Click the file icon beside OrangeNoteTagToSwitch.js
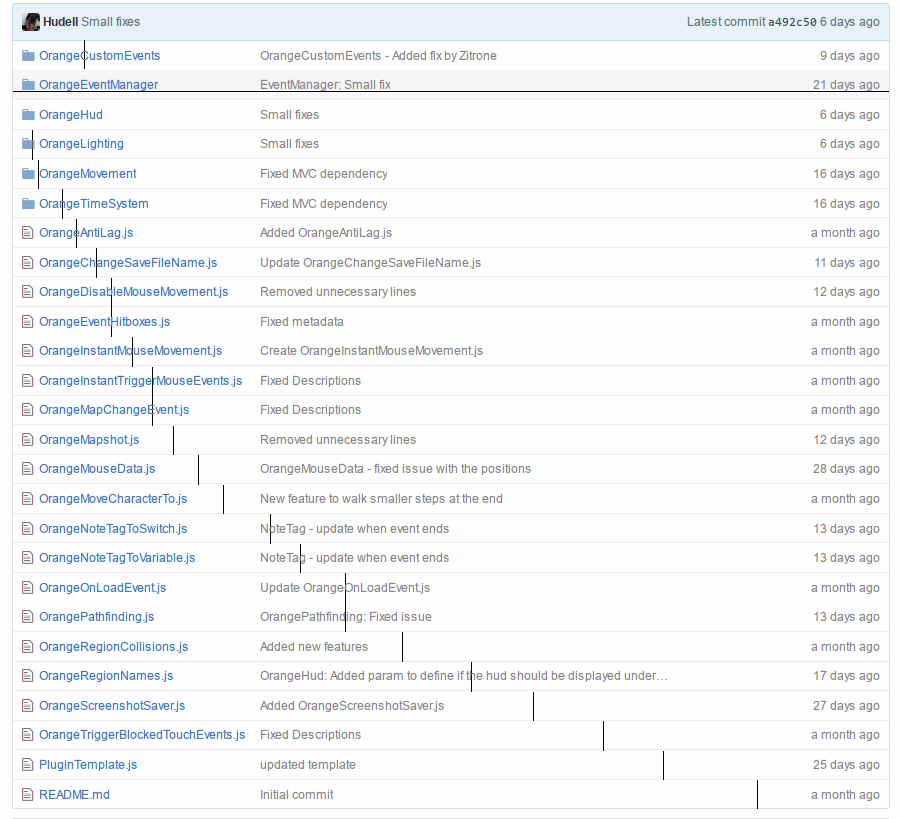This screenshot has width=901, height=819. [27, 529]
